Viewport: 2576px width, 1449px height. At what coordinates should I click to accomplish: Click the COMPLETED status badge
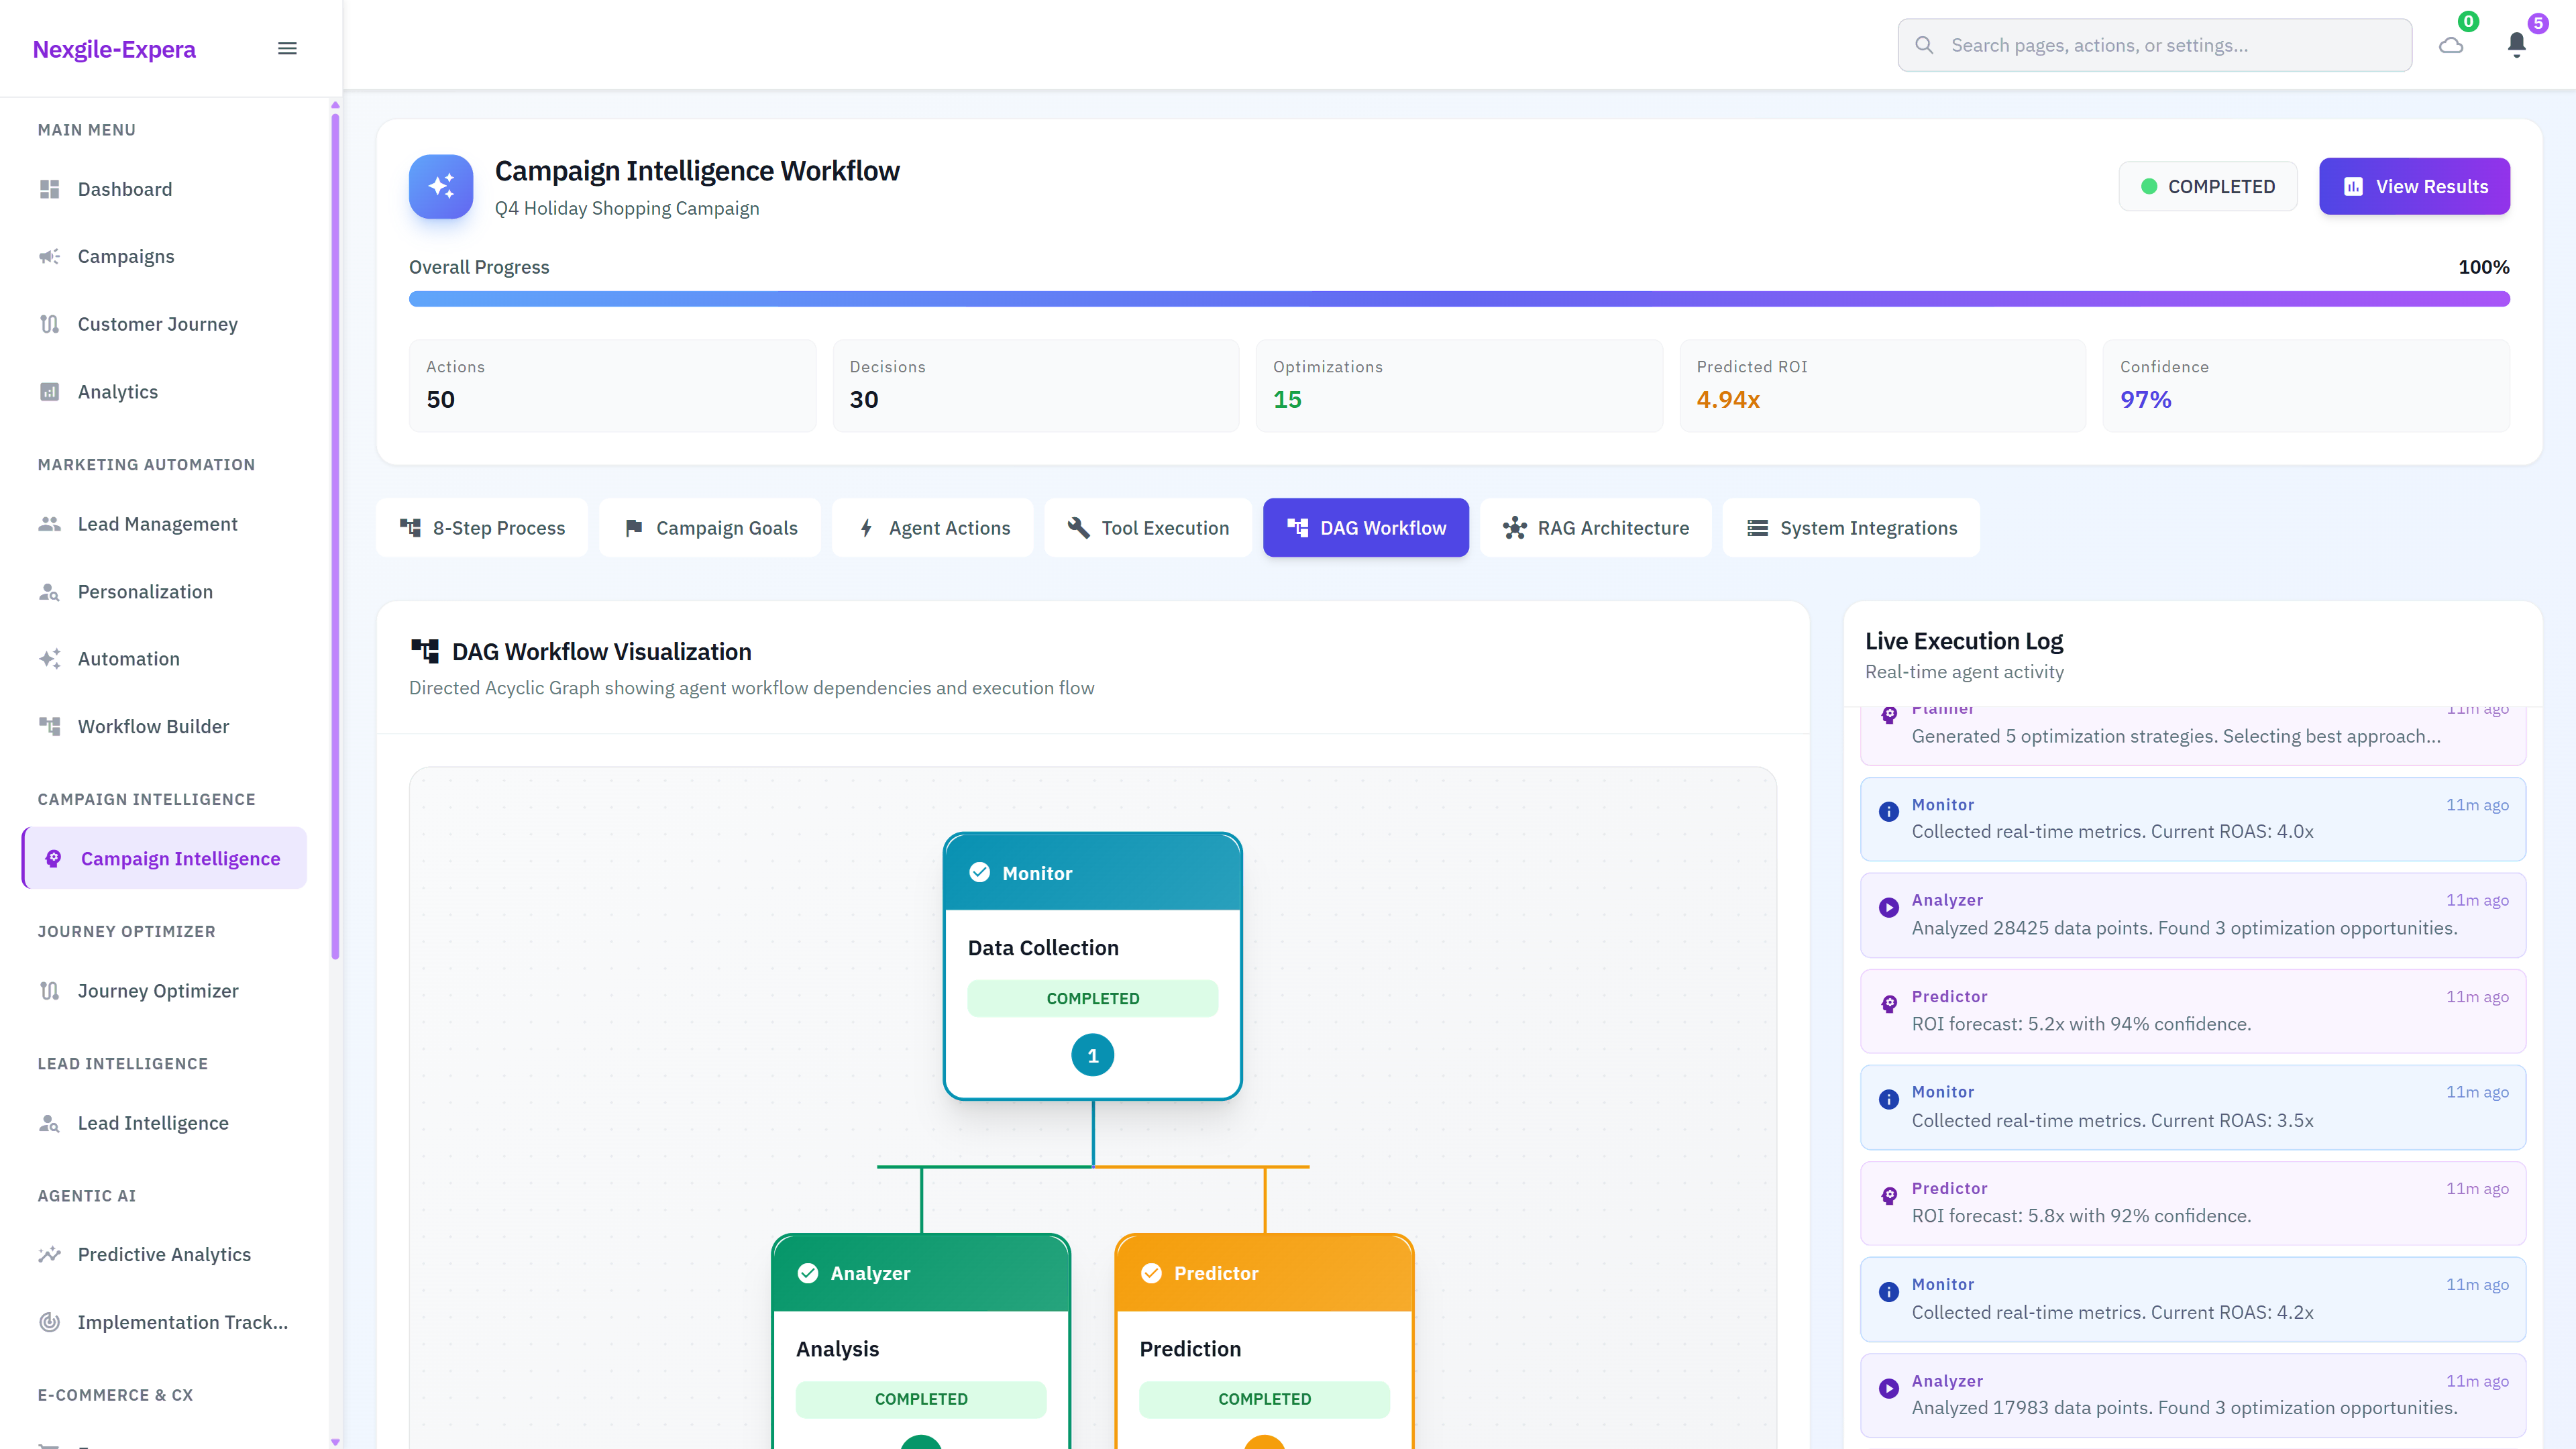pyautogui.click(x=2208, y=186)
